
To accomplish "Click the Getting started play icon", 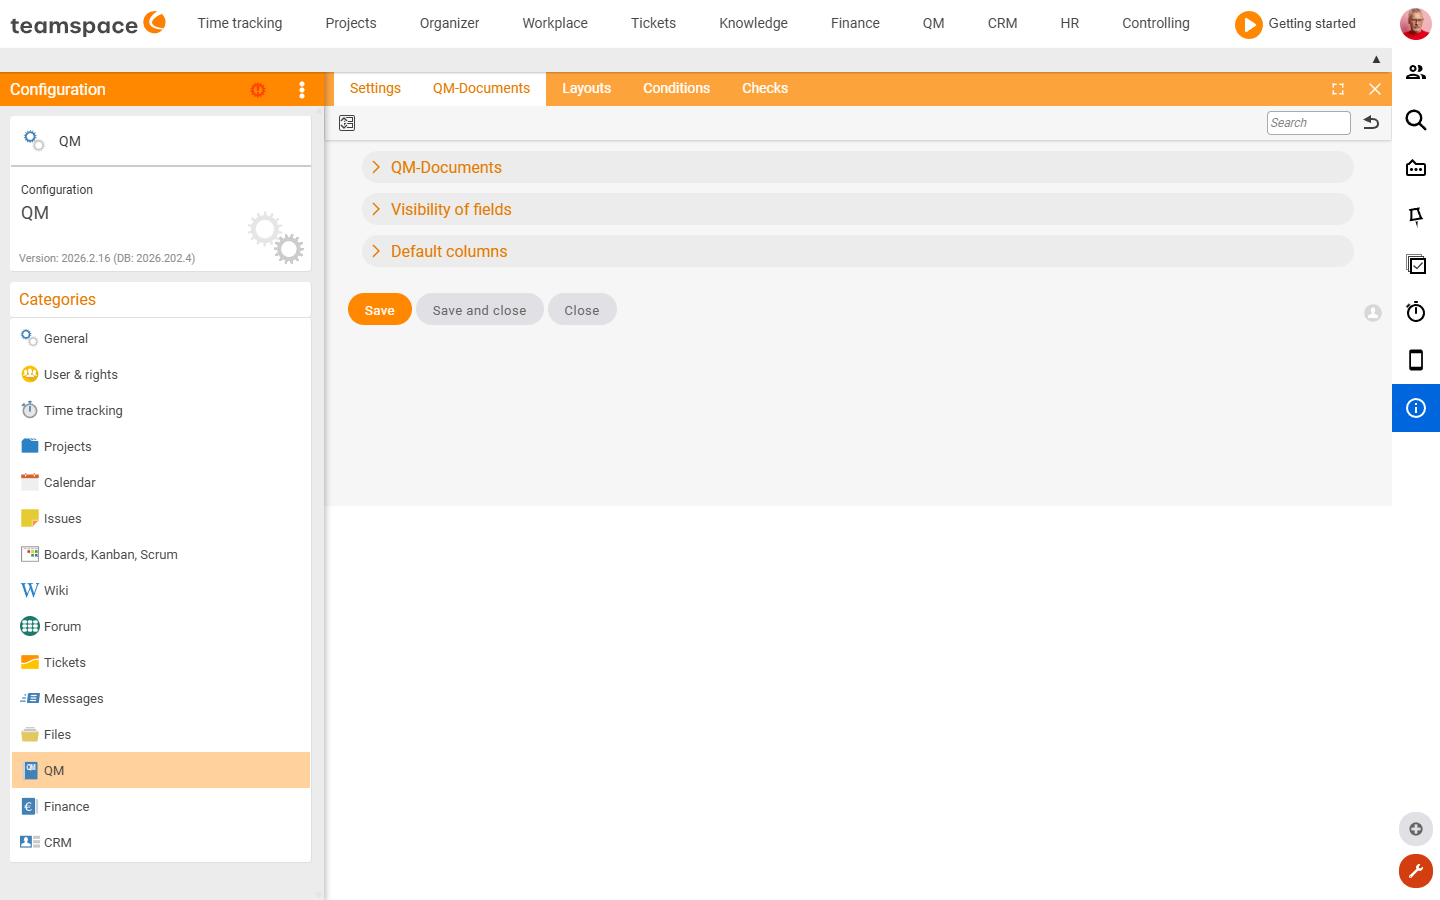I will pyautogui.click(x=1248, y=24).
